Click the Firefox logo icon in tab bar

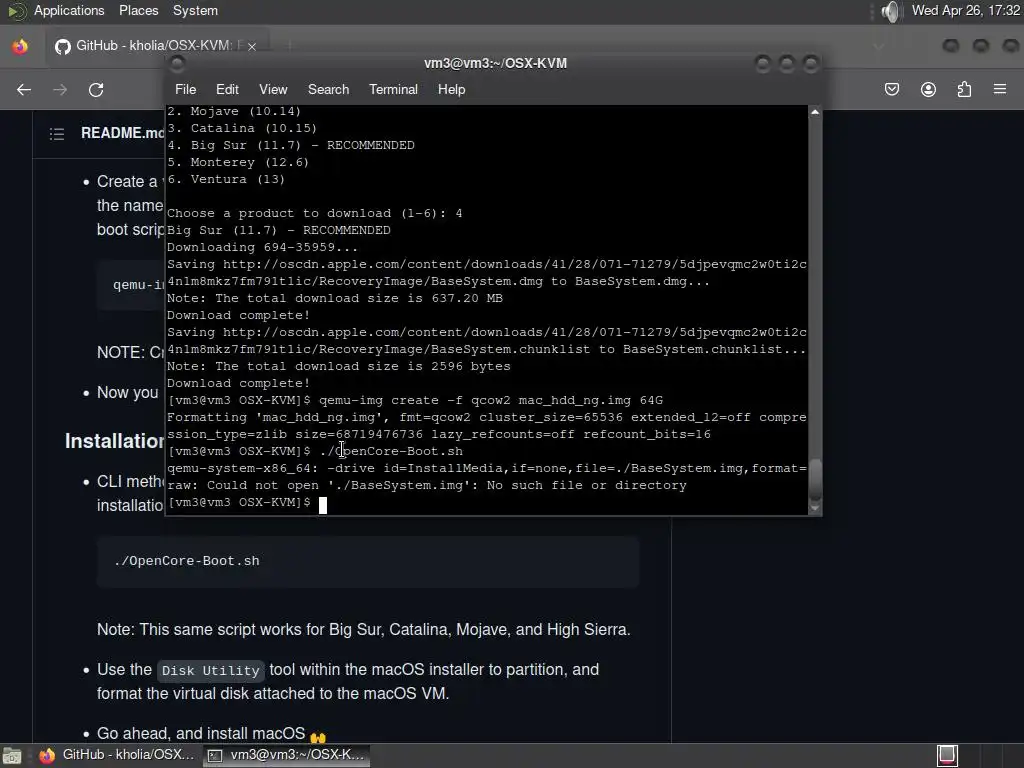coord(20,46)
